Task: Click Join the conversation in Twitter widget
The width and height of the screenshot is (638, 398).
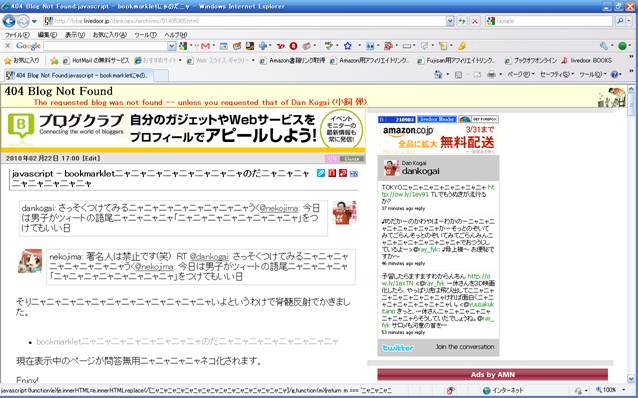Action: pyautogui.click(x=465, y=347)
